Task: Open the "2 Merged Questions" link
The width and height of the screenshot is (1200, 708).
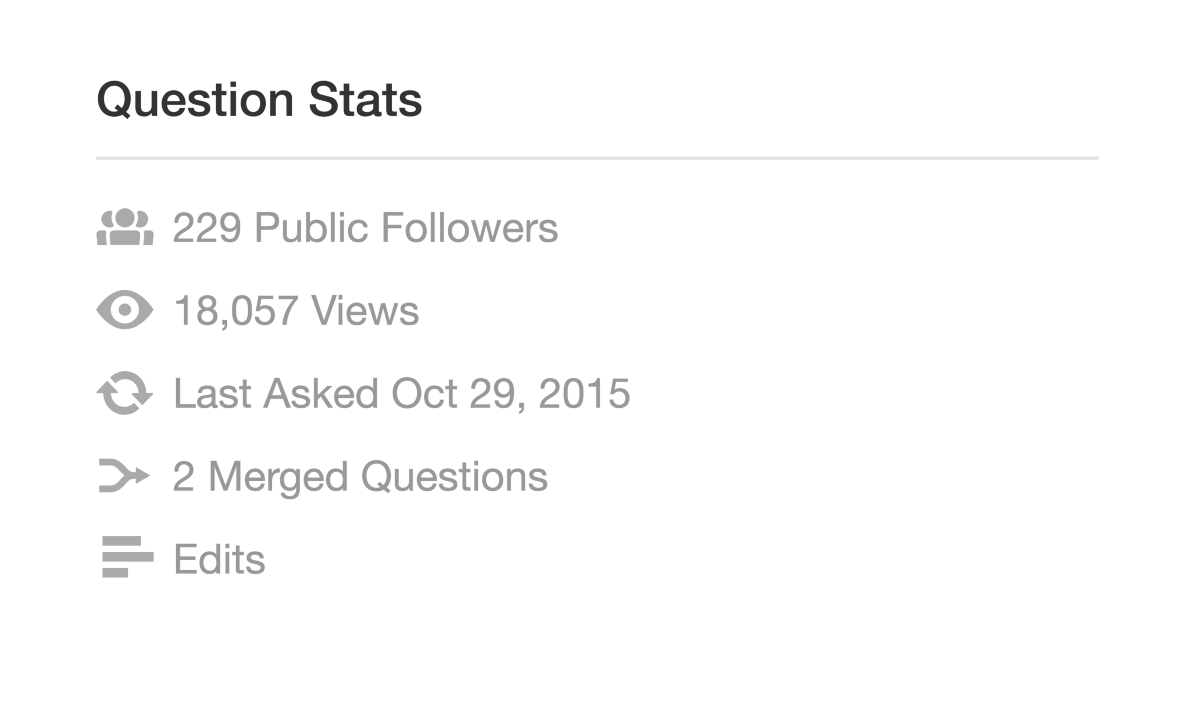Action: pos(360,477)
